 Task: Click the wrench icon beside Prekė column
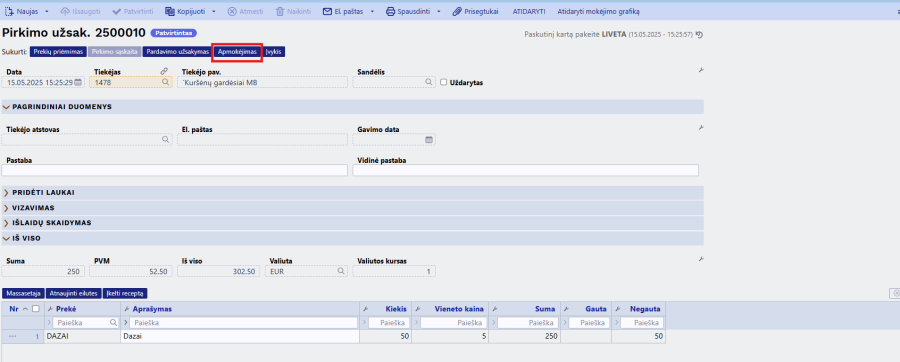[x=49, y=309]
